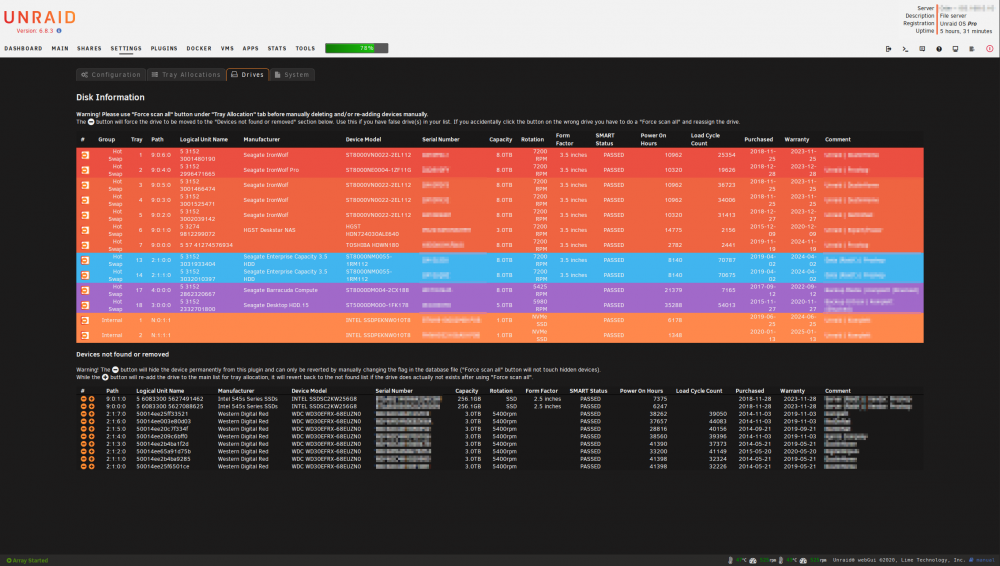Open the Tools menu

(x=305, y=48)
